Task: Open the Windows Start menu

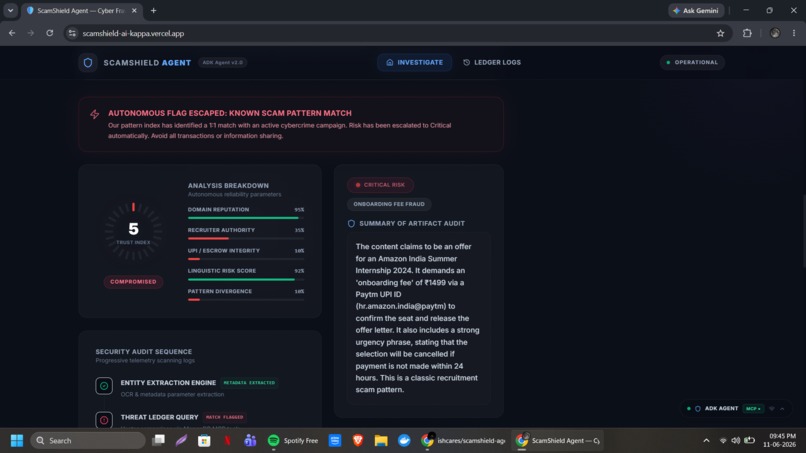Action: tap(17, 441)
